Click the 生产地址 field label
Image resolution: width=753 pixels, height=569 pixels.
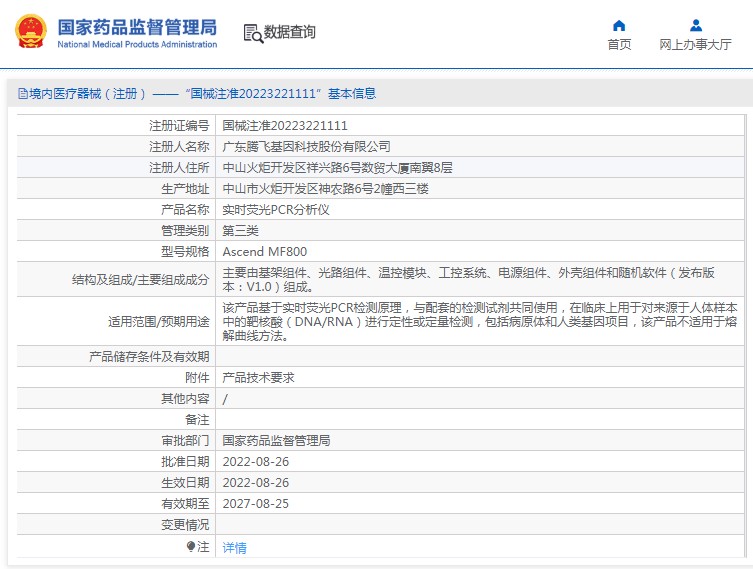coord(185,189)
